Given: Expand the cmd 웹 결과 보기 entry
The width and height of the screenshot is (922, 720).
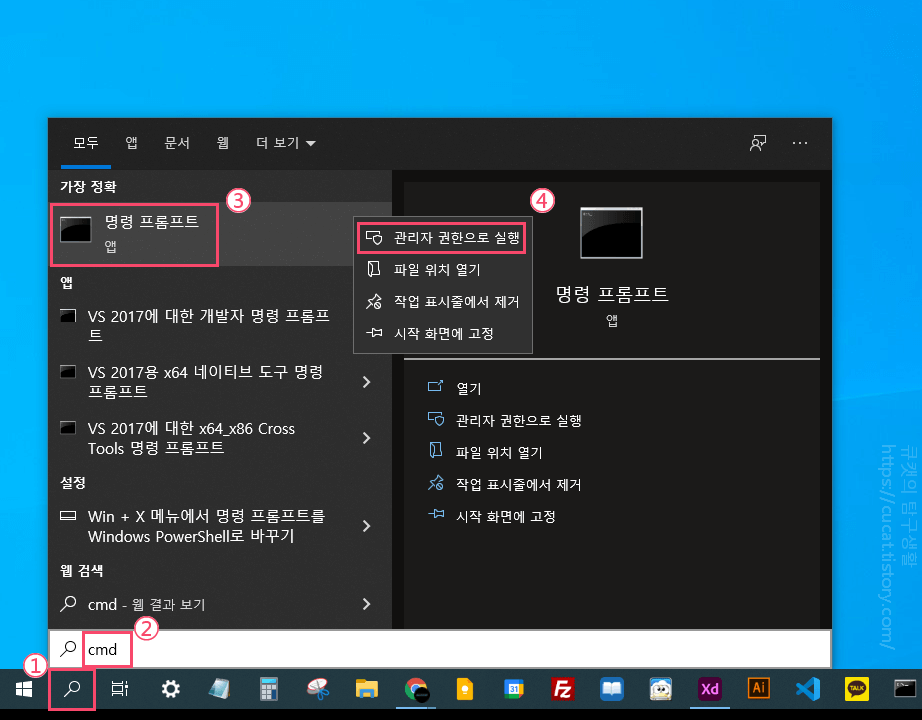Looking at the screenshot, I should tap(366, 604).
